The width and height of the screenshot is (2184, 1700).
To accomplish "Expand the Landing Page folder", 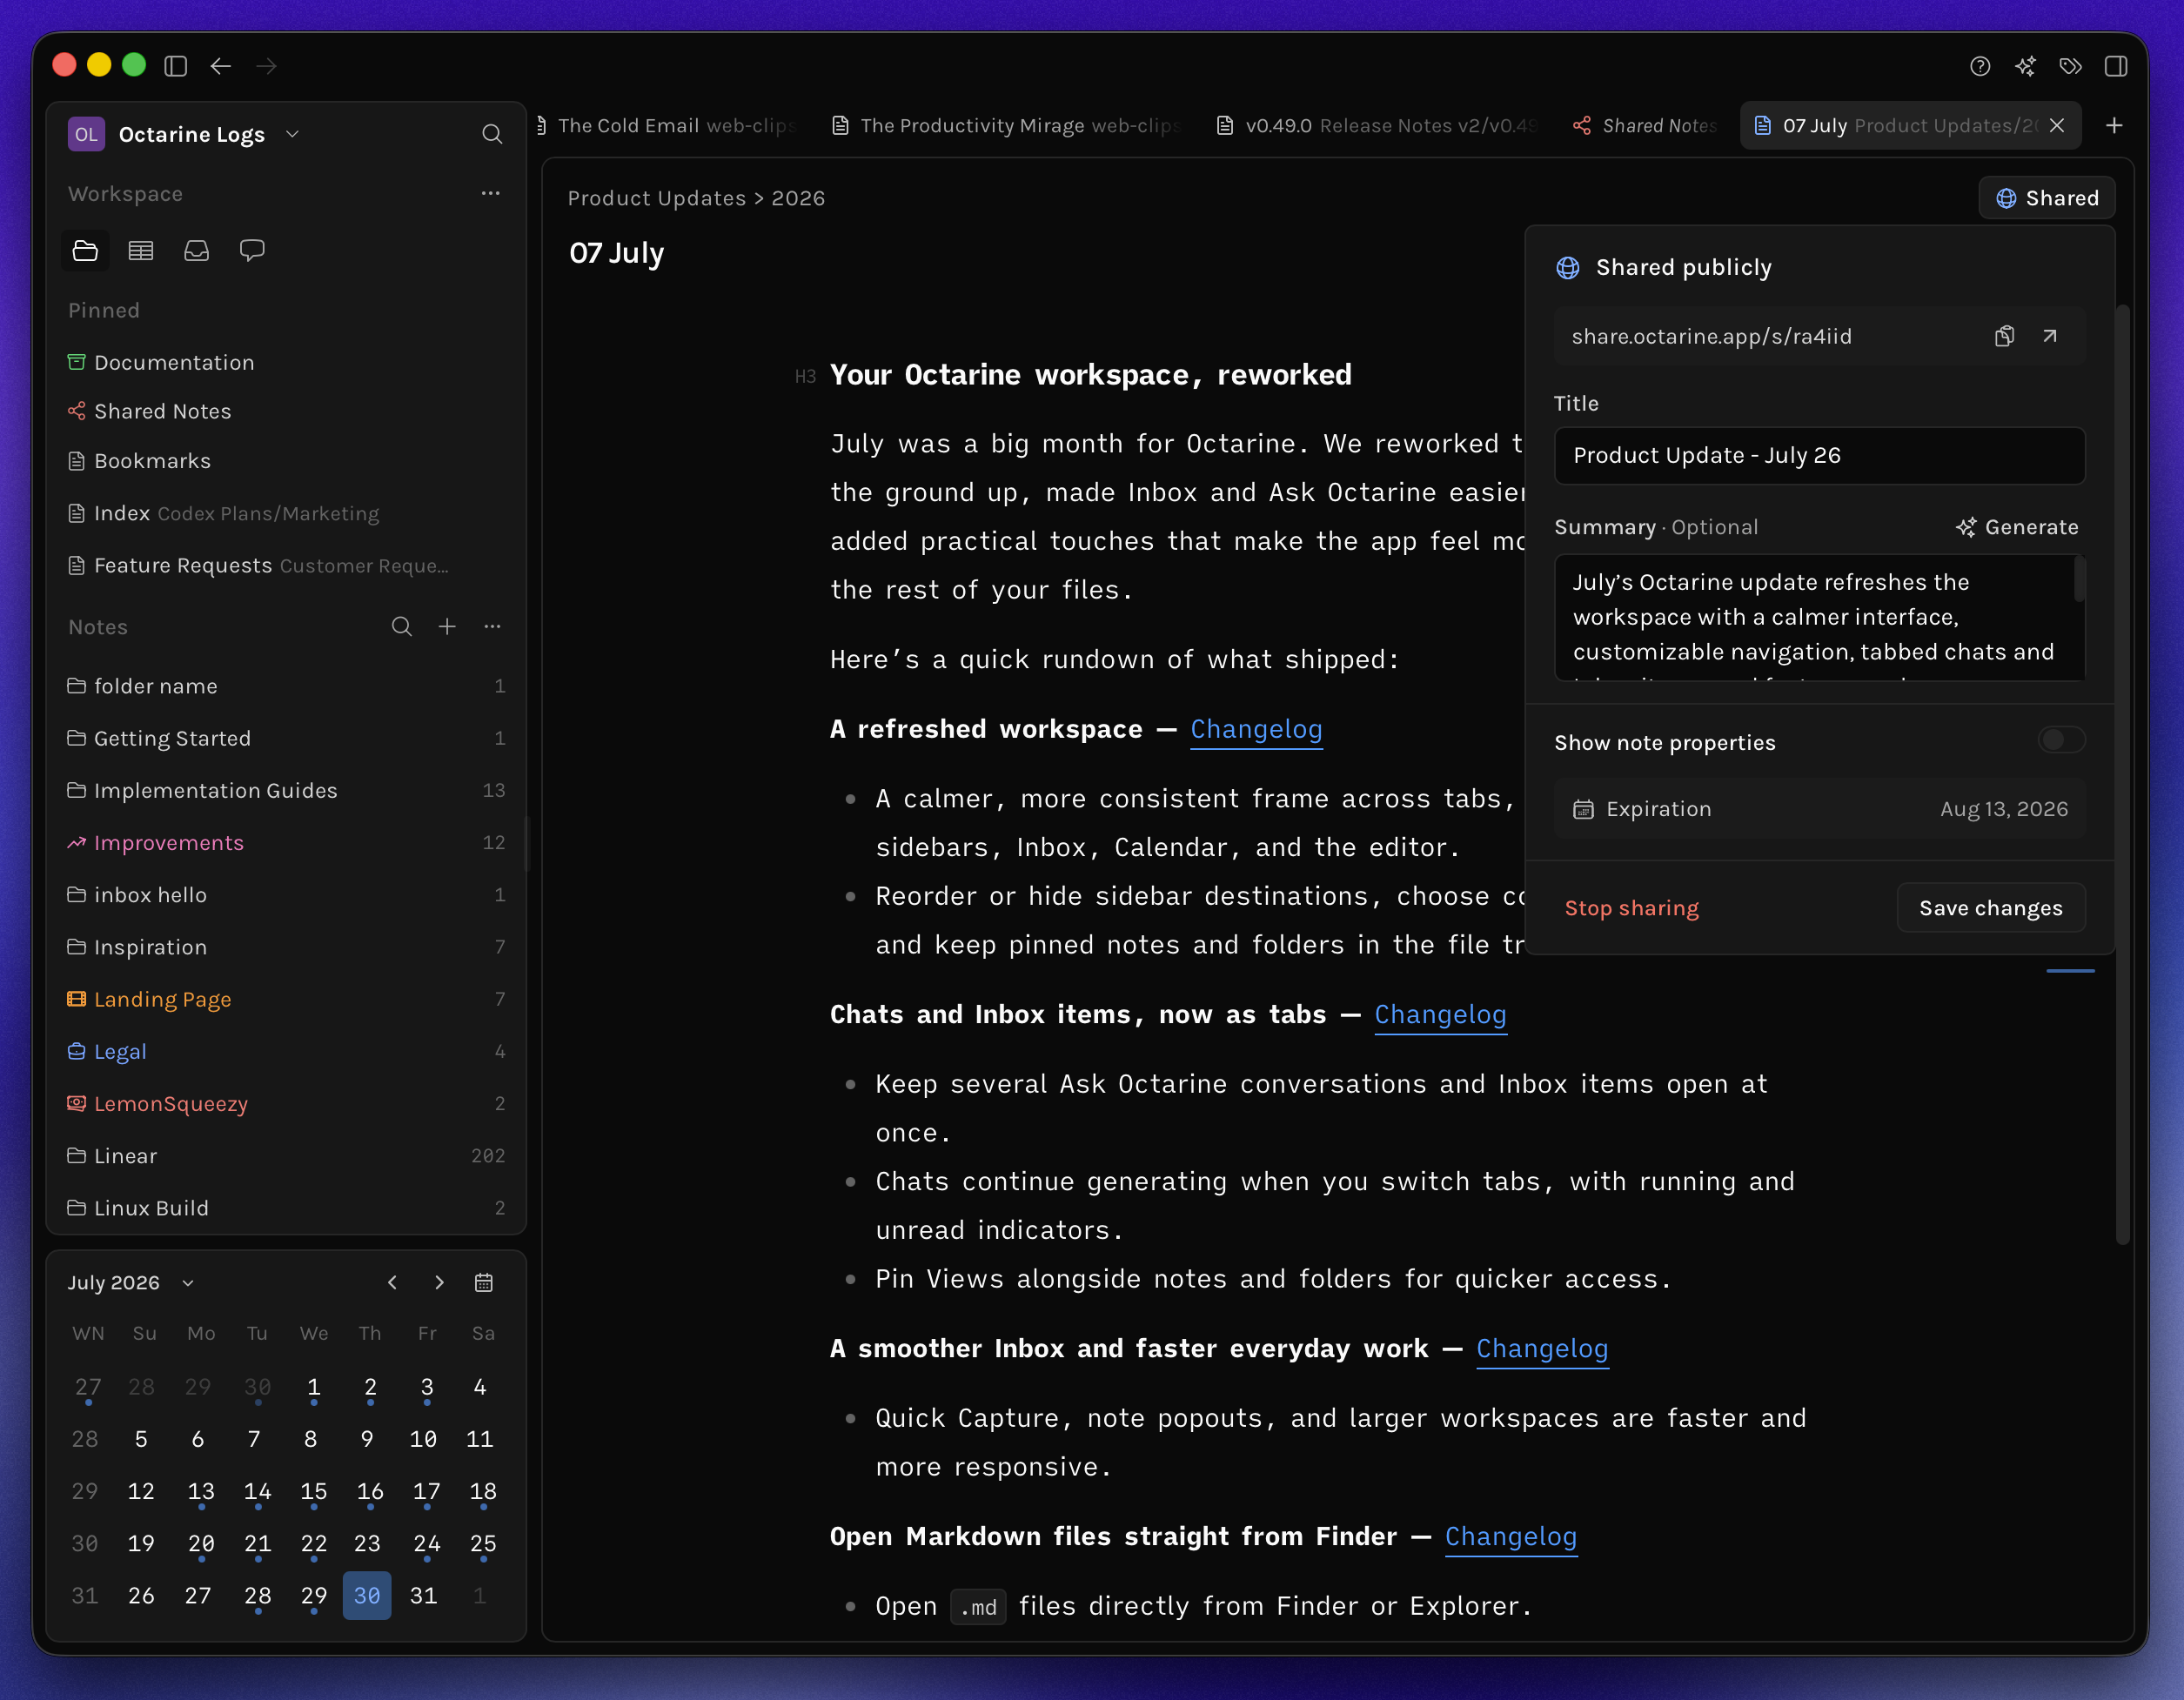I will click(x=286, y=999).
